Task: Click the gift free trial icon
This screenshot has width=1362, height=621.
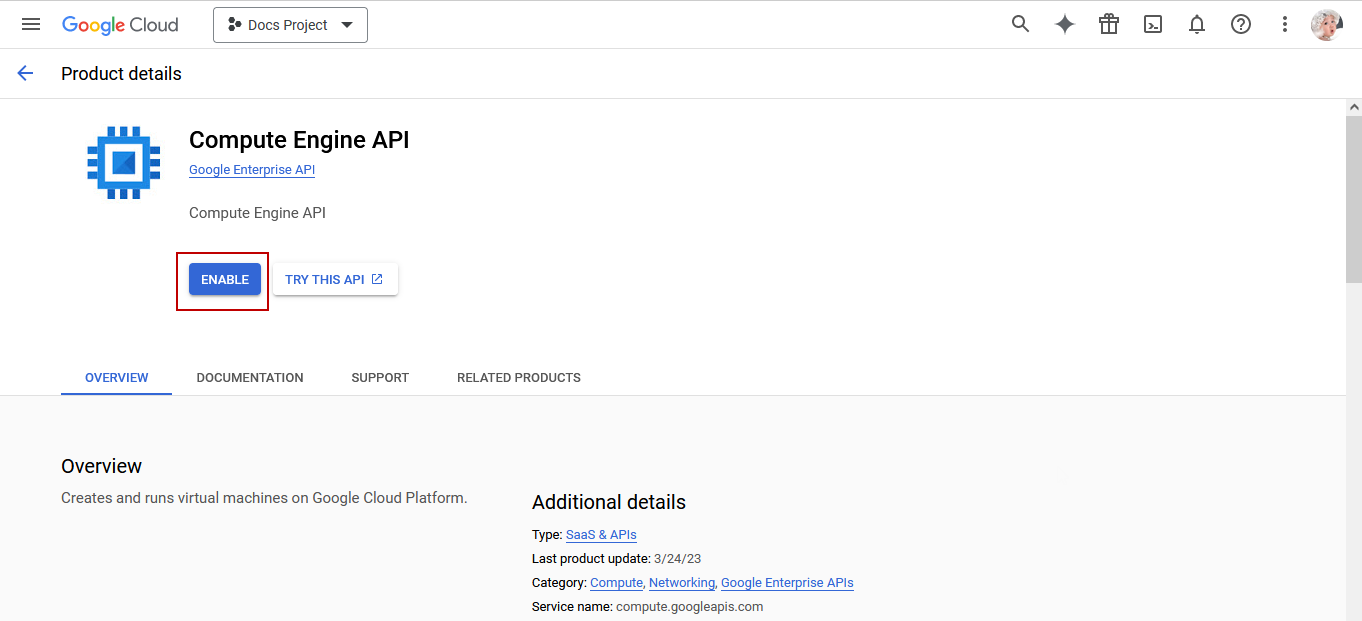Action: (x=1109, y=24)
